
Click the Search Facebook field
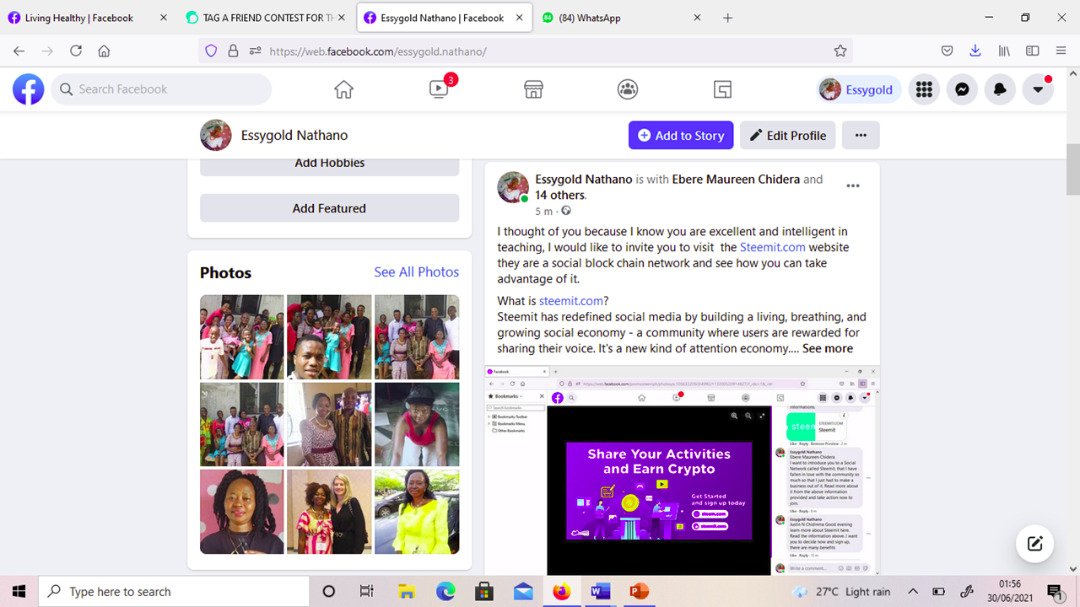pyautogui.click(x=161, y=90)
